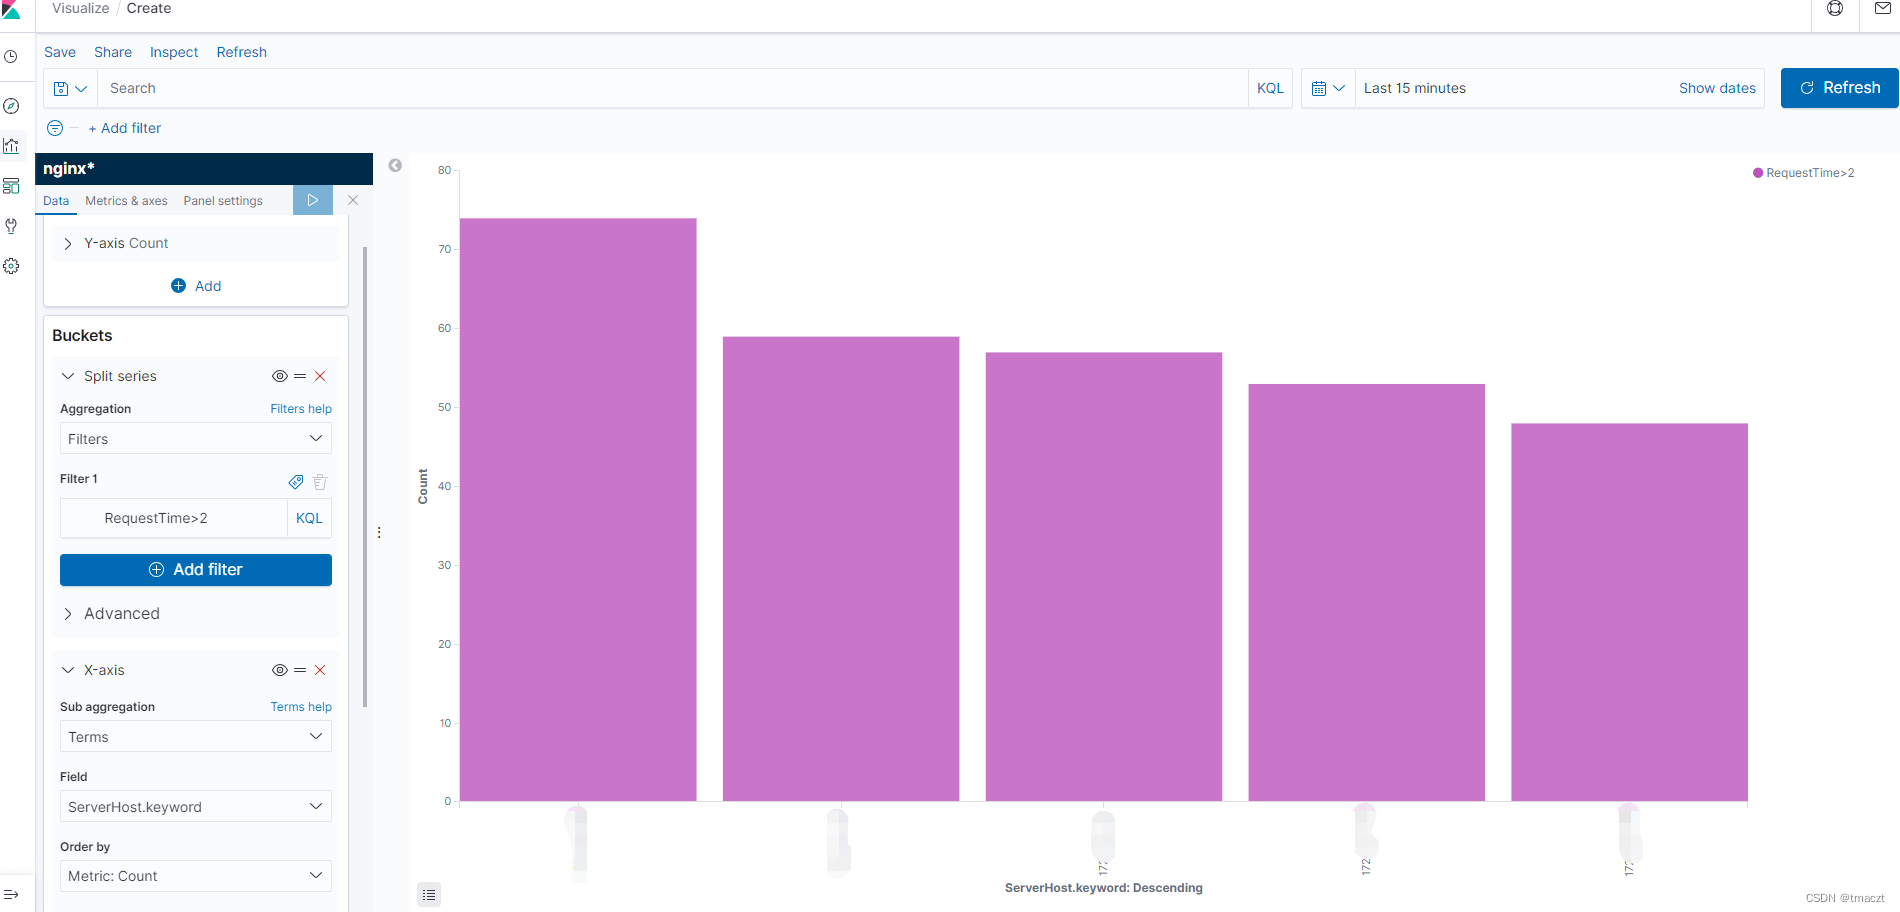Remove X-axis bucket red X
Image resolution: width=1900 pixels, height=912 pixels.
pyautogui.click(x=320, y=670)
